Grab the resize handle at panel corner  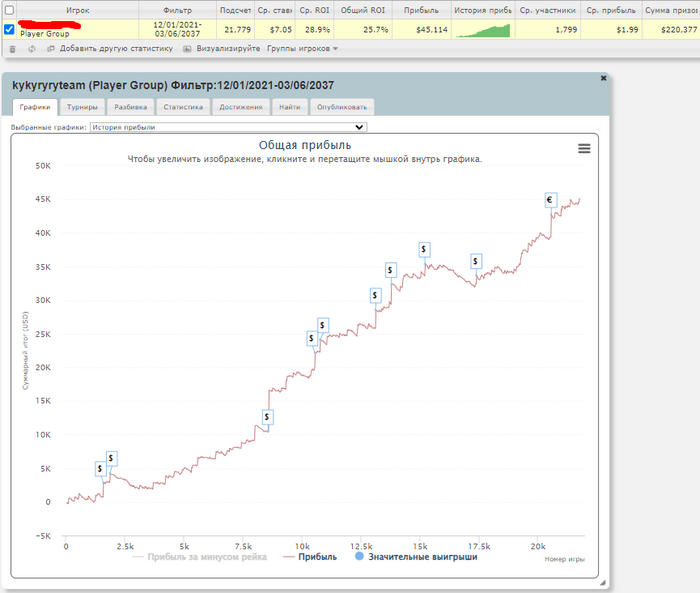point(603,583)
